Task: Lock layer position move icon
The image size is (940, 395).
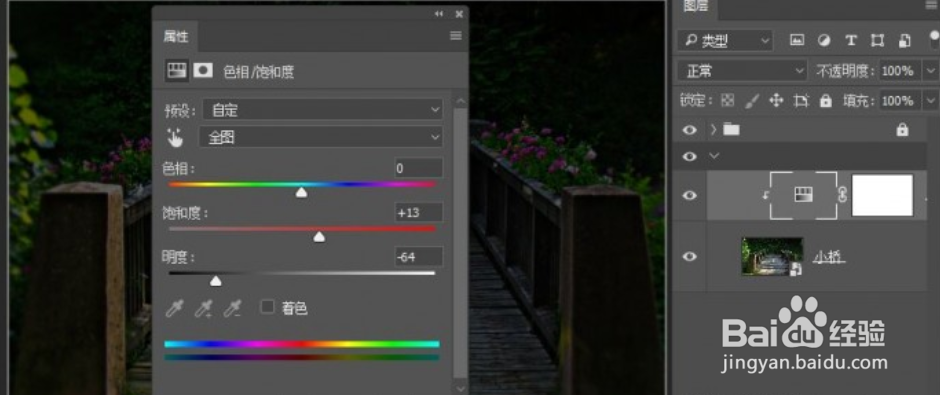Action: pyautogui.click(x=776, y=101)
